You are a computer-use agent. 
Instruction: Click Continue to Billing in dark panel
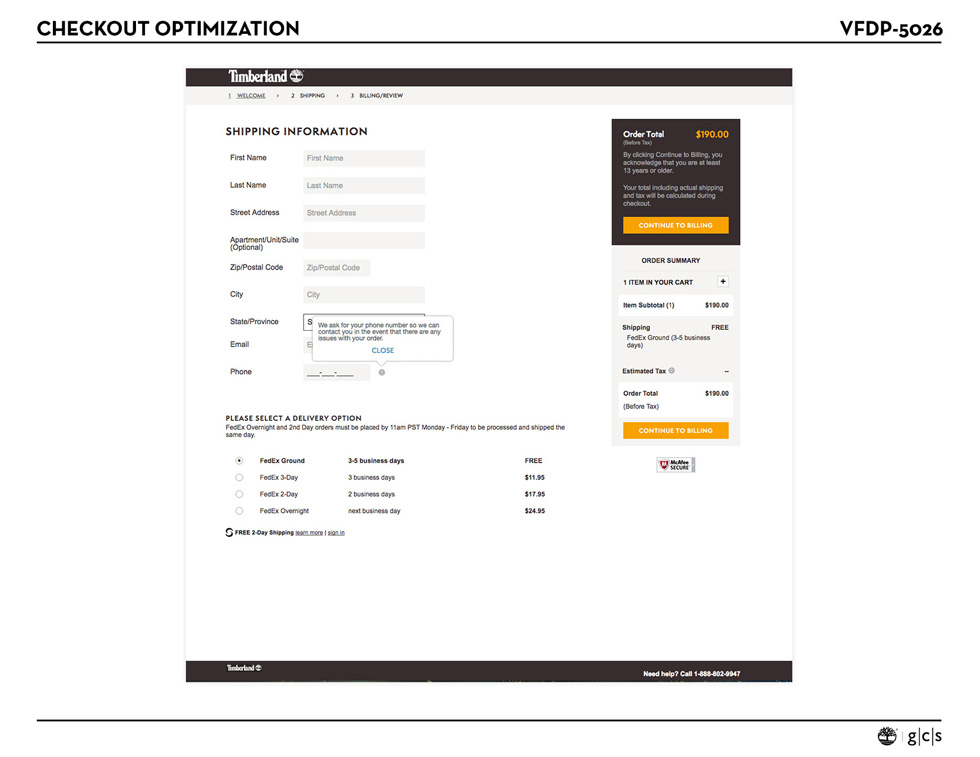(676, 225)
